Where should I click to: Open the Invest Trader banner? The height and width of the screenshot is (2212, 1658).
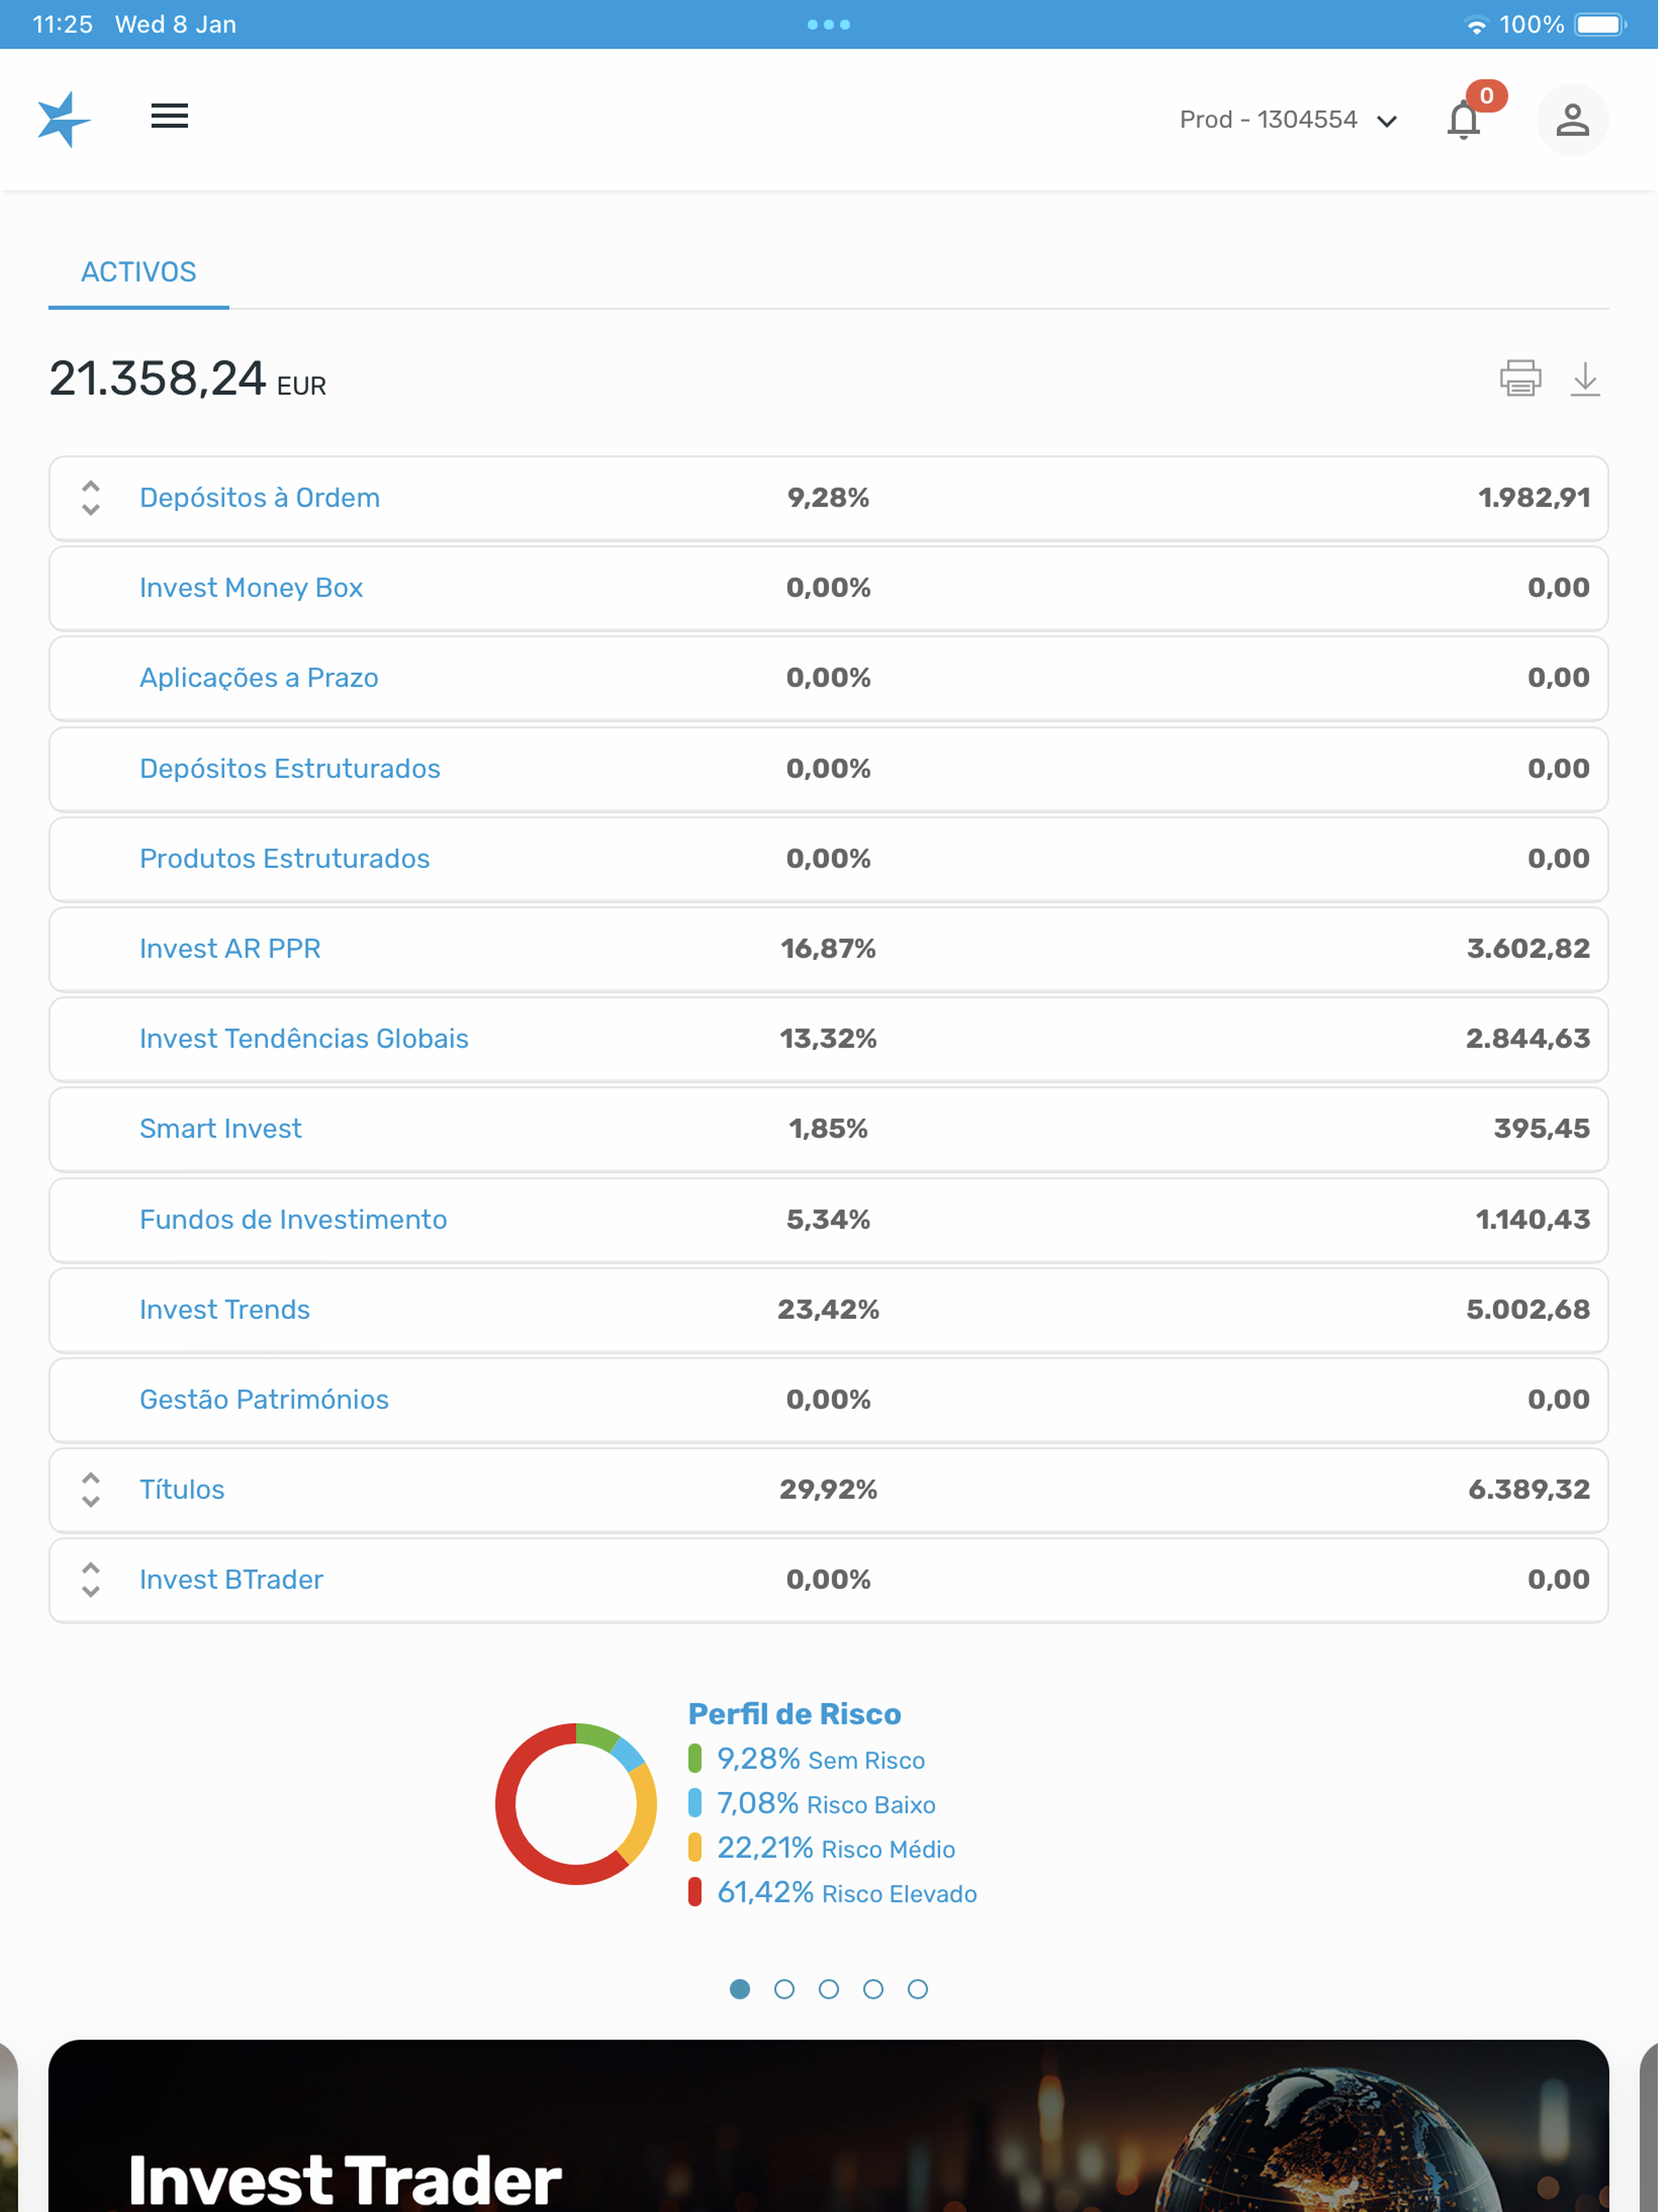(828, 2125)
